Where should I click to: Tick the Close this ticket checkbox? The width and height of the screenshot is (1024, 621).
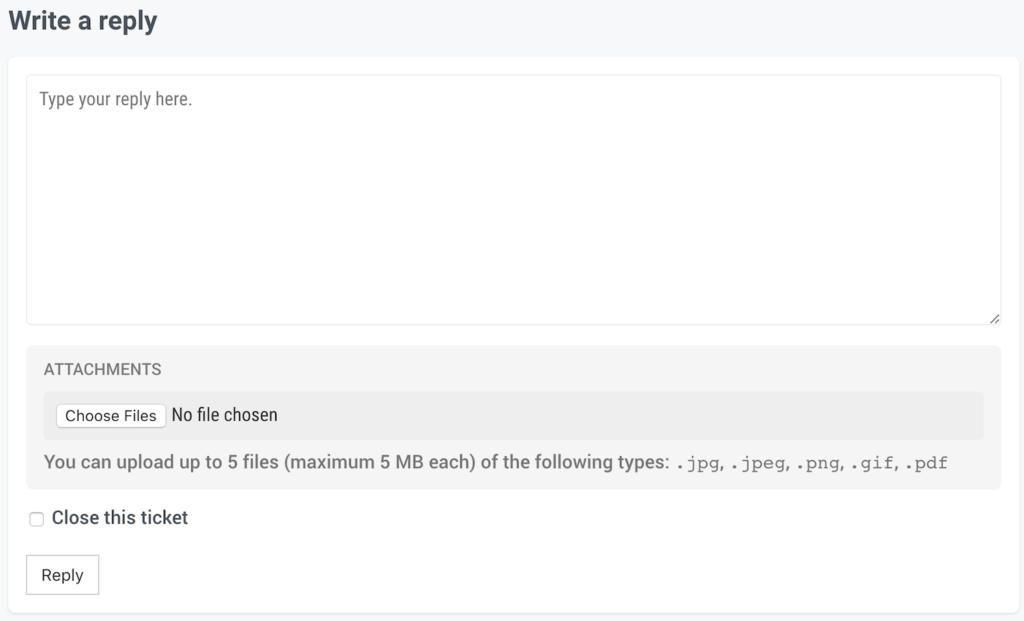point(37,518)
